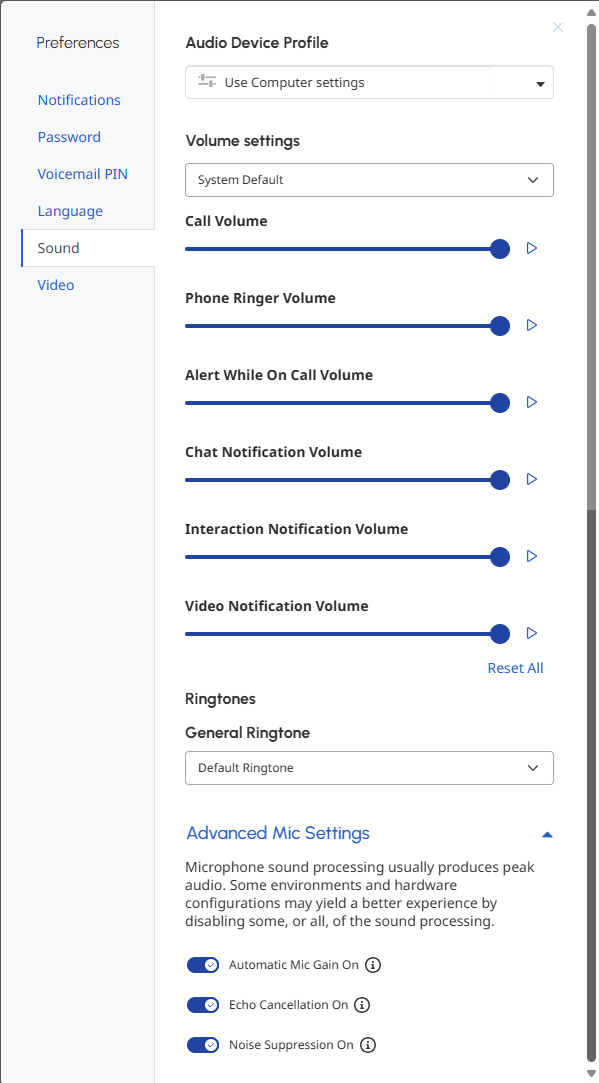Open the Audio Device Profile dropdown
The image size is (599, 1083).
point(369,82)
